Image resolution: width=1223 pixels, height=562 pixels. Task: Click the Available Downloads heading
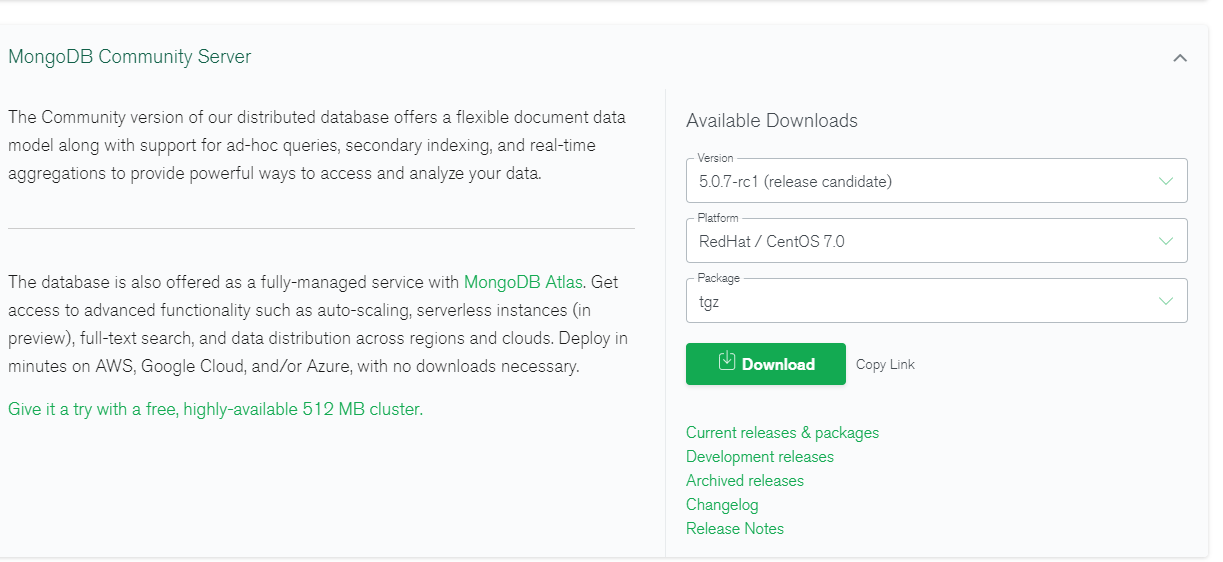pos(771,121)
